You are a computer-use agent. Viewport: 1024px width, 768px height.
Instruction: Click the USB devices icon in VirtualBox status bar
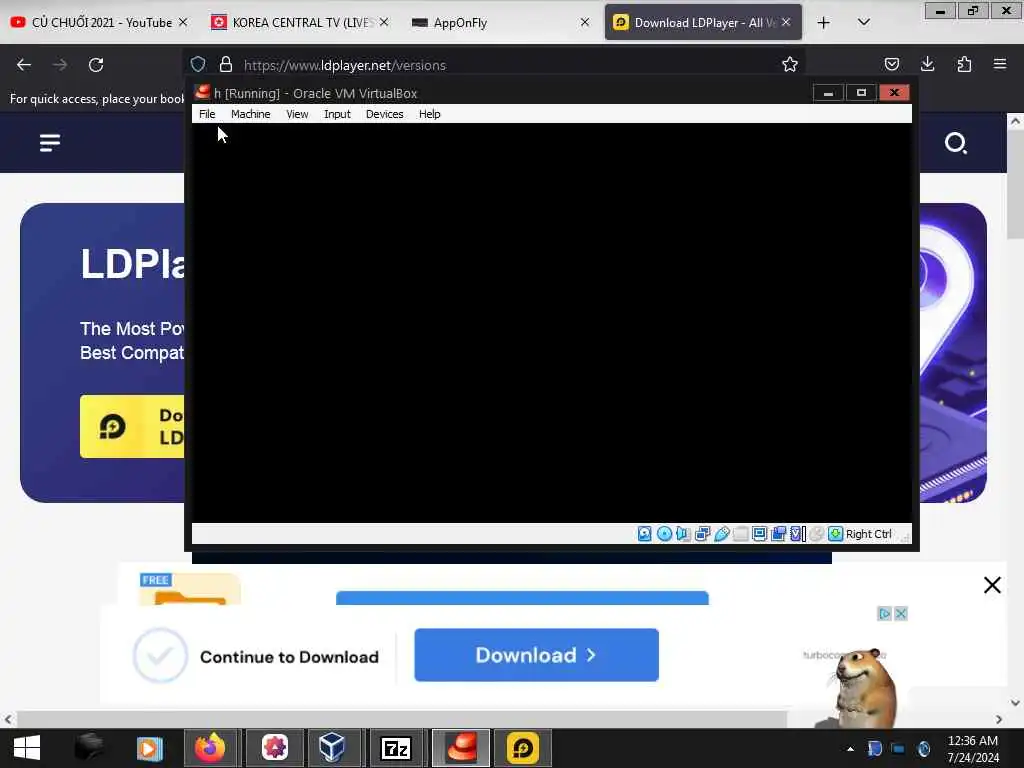722,534
